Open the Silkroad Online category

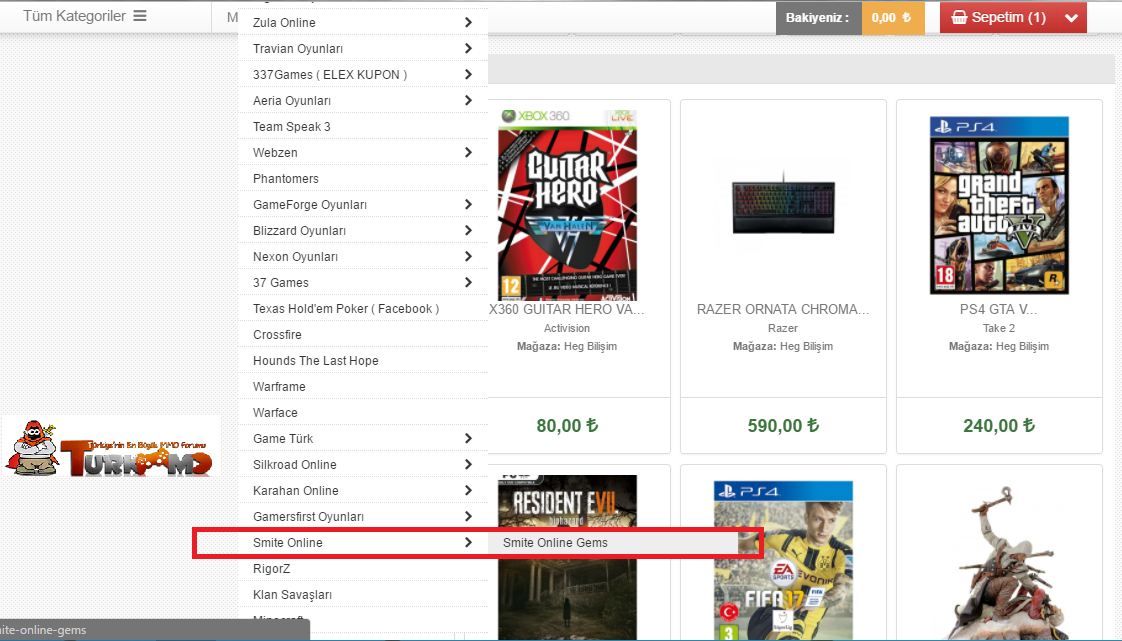[295, 464]
